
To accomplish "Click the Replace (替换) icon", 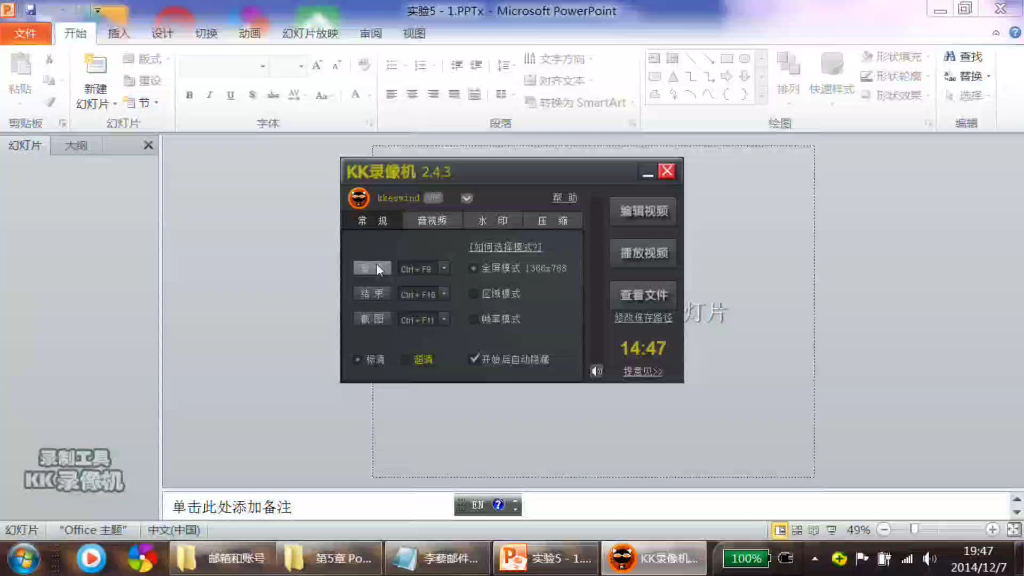I will [969, 75].
